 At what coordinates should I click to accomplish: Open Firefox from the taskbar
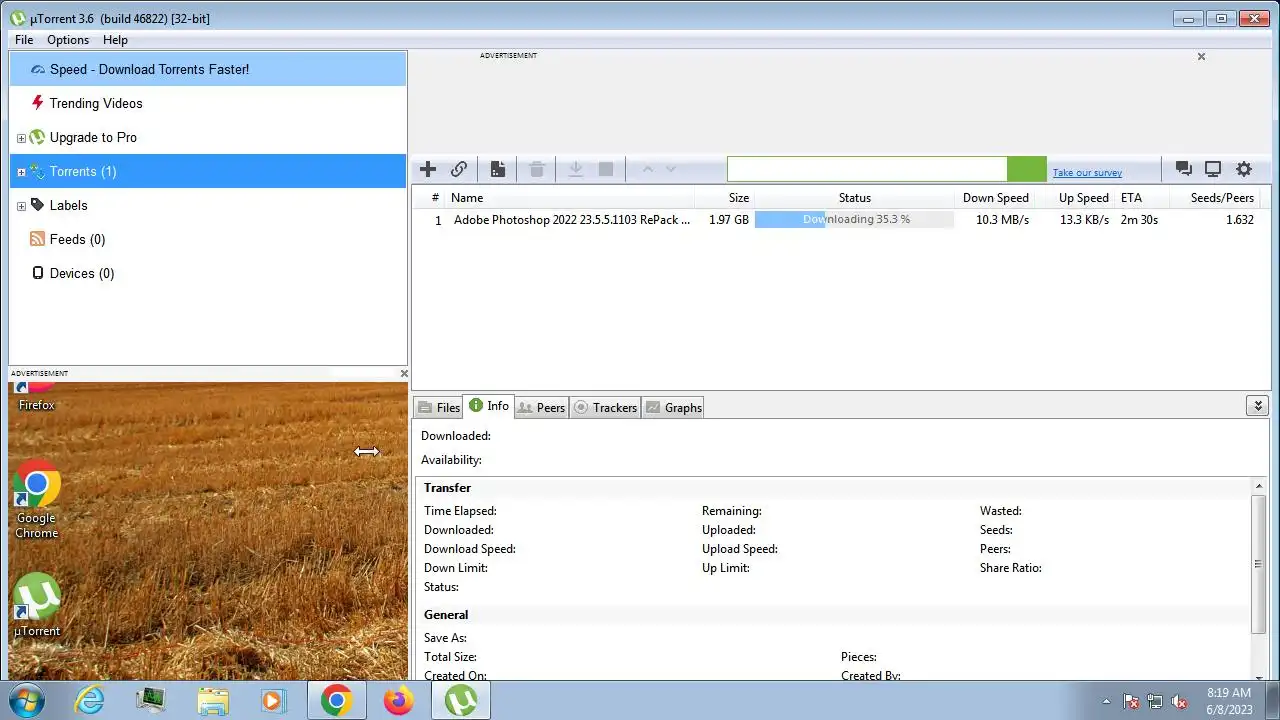pyautogui.click(x=398, y=700)
